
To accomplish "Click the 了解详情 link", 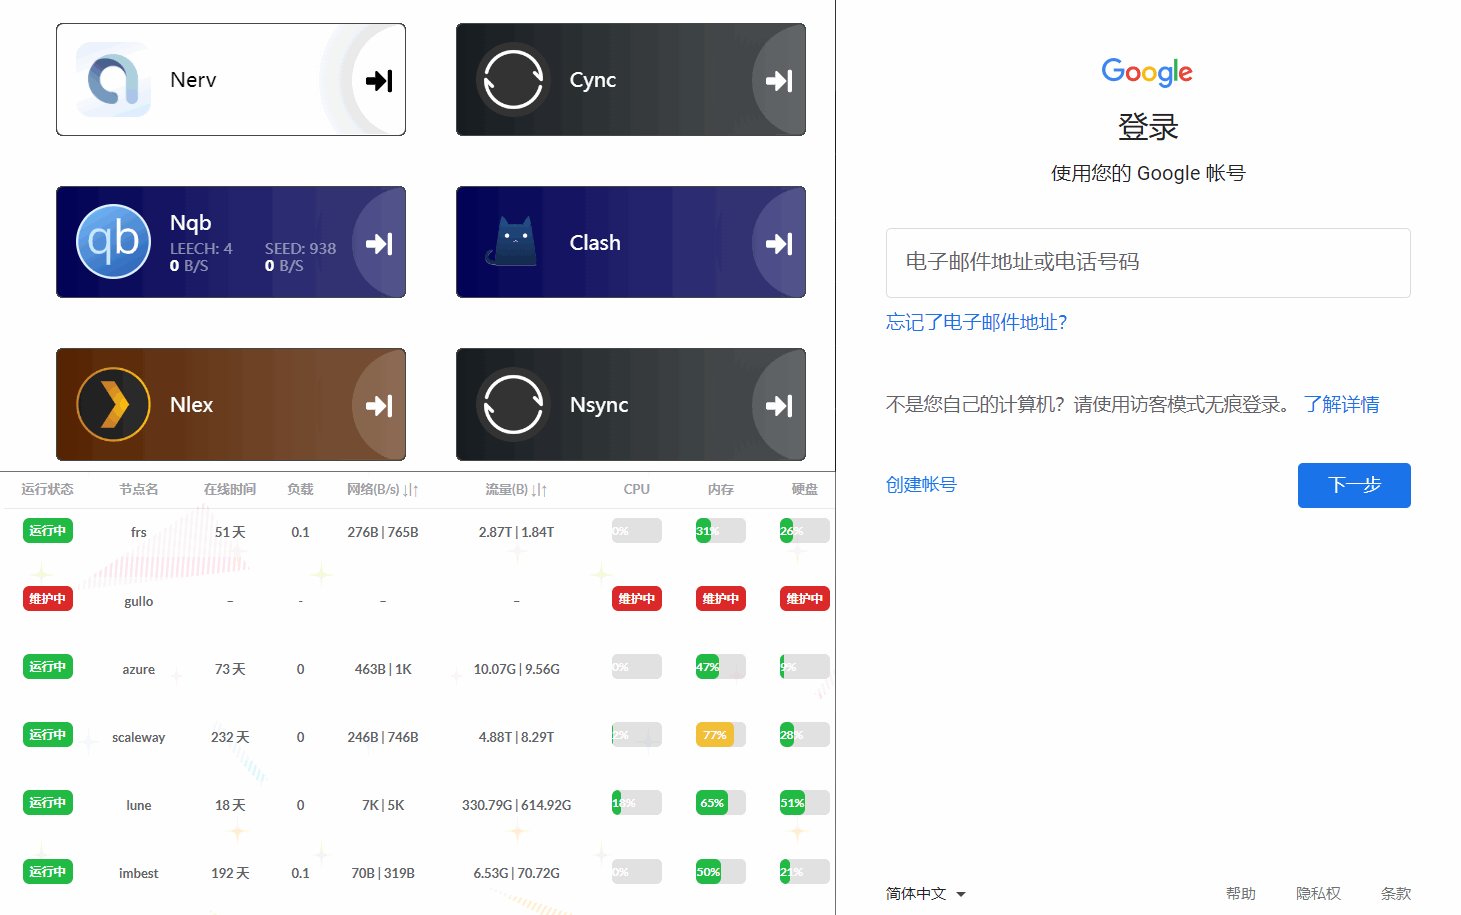I will click(1341, 404).
